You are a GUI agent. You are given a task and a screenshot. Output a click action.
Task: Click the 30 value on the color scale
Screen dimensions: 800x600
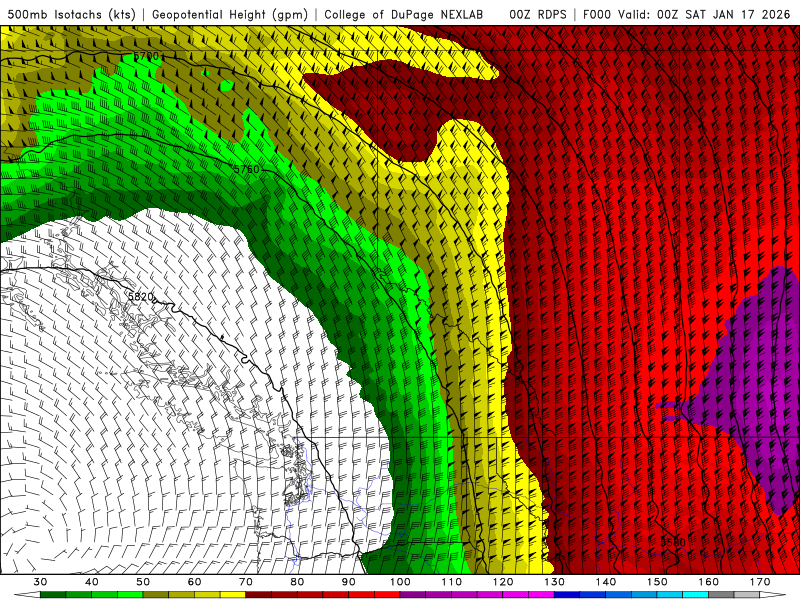40,582
